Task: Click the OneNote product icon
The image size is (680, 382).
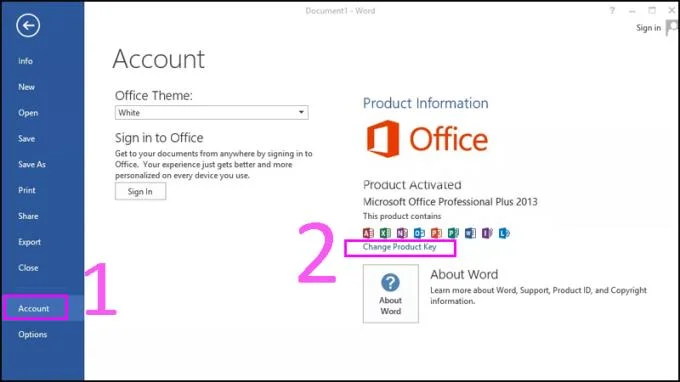Action: (402, 233)
